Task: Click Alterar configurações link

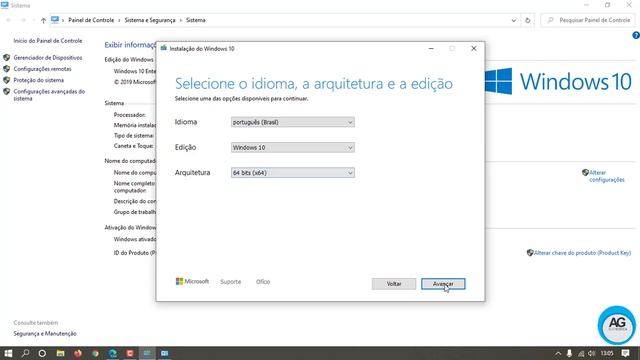Action: point(607,176)
